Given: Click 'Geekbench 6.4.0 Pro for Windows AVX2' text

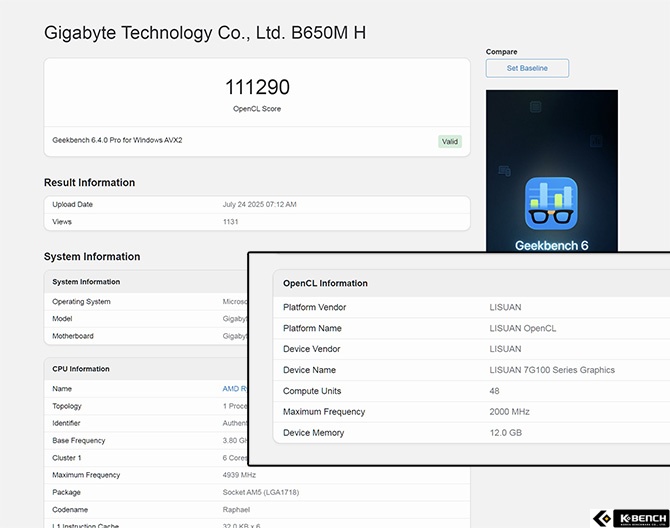Looking at the screenshot, I should click(x=117, y=140).
